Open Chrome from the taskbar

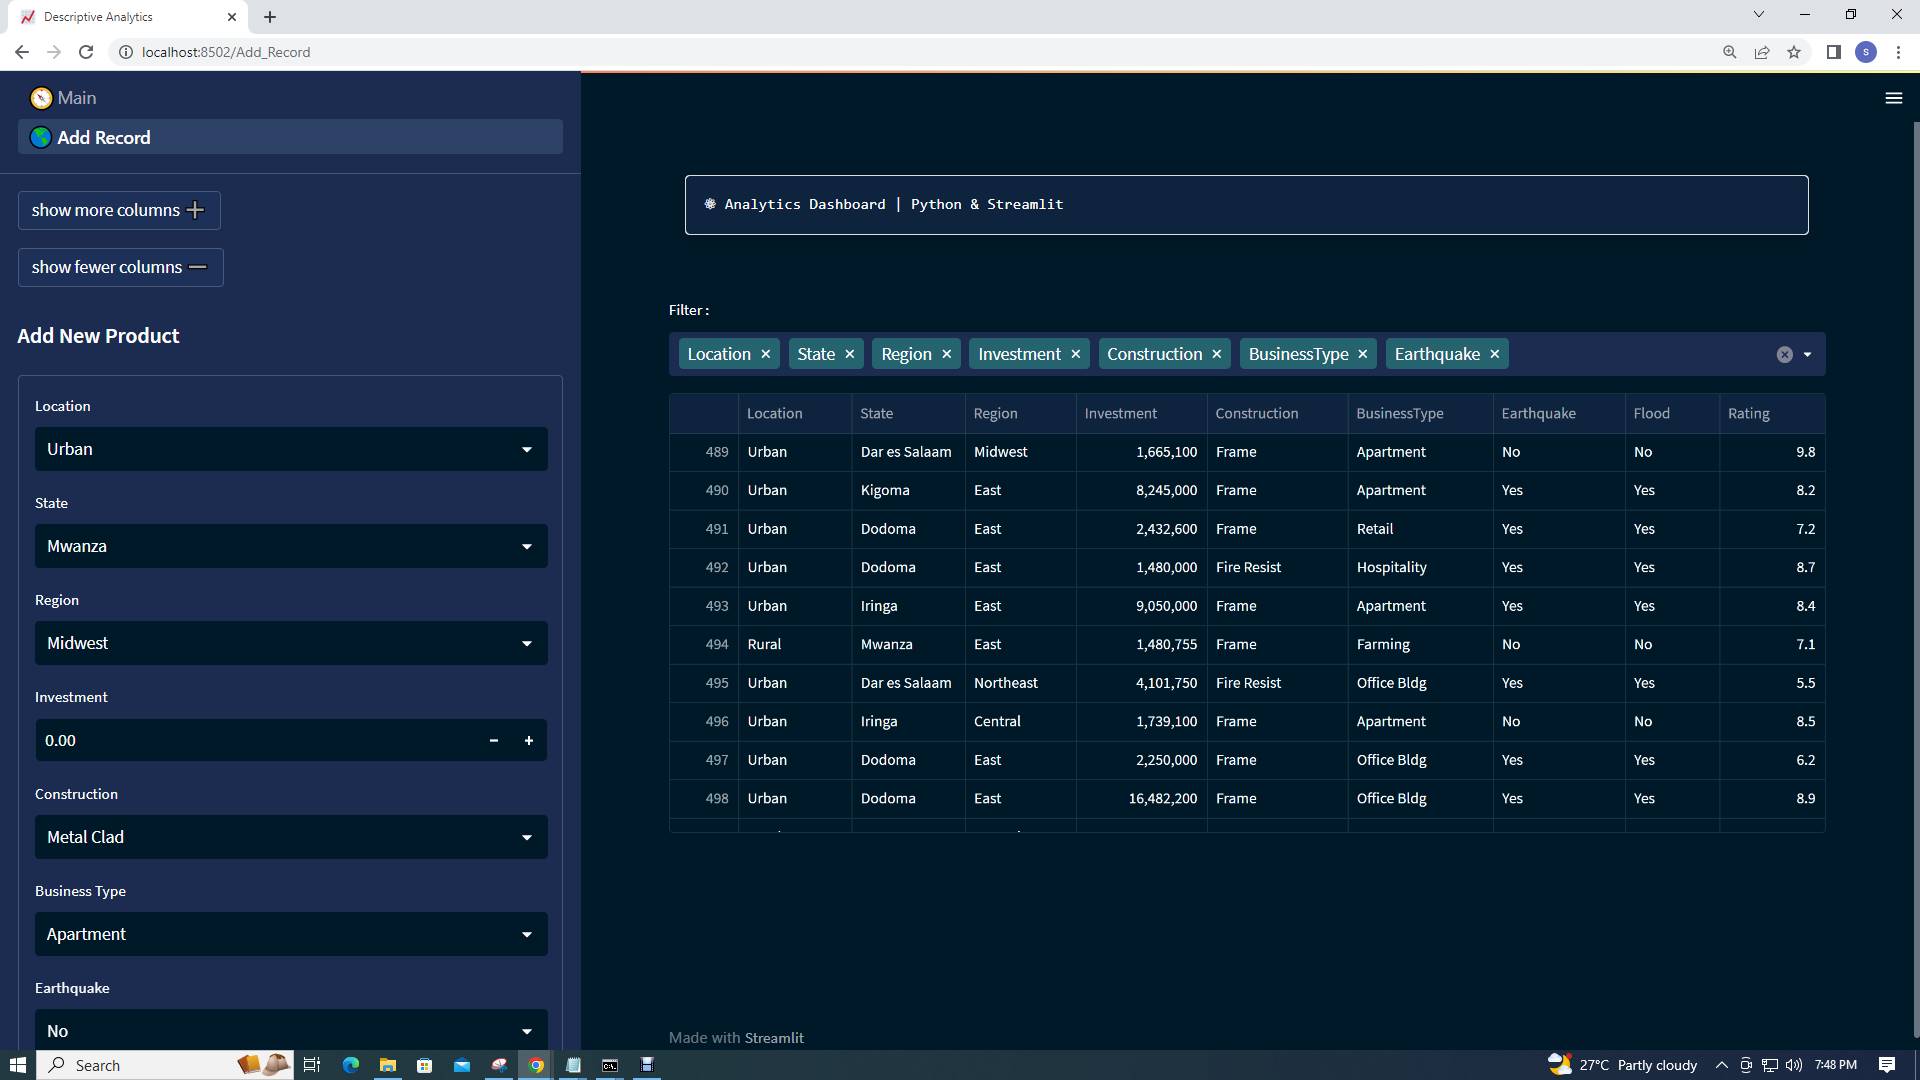click(x=536, y=1065)
